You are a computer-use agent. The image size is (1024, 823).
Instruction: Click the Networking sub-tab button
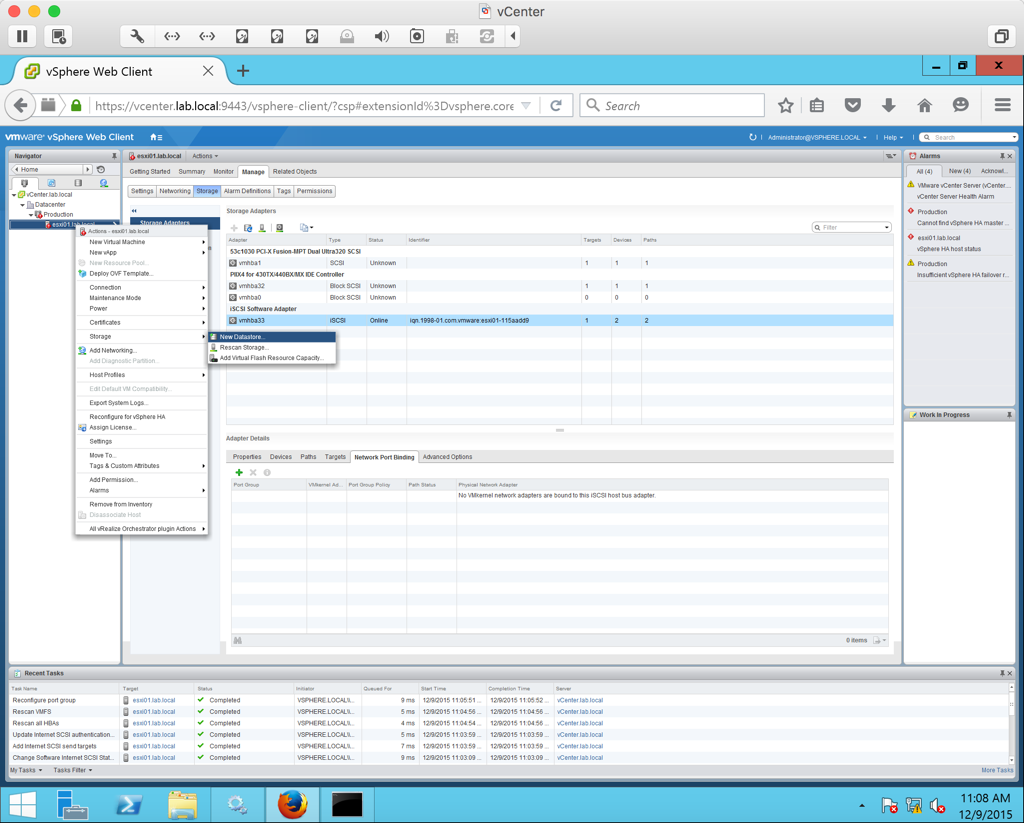174,191
